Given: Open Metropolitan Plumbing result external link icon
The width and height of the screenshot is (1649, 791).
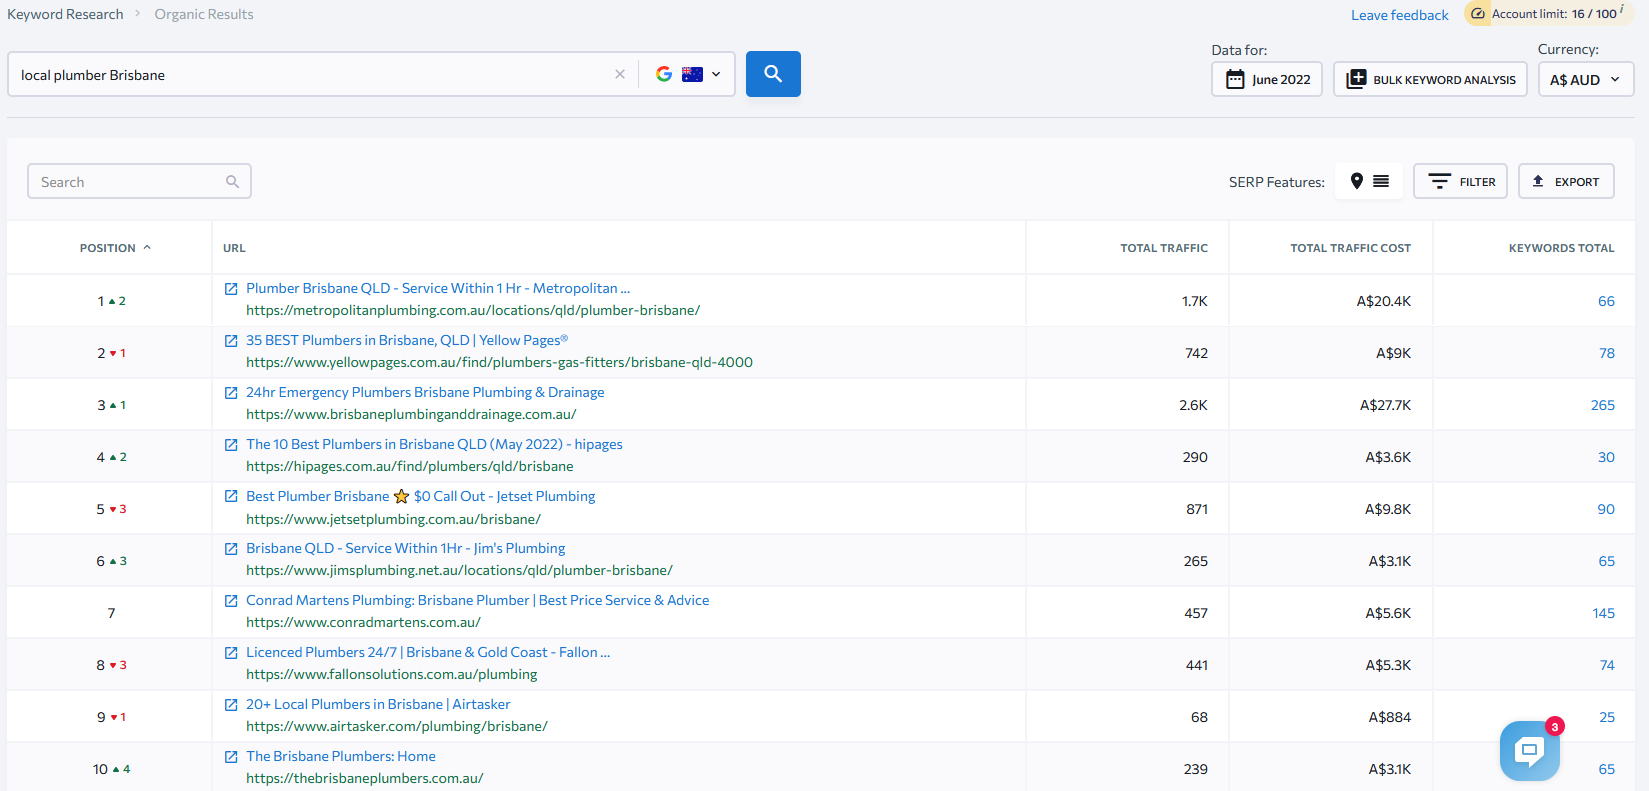Looking at the screenshot, I should click(231, 289).
